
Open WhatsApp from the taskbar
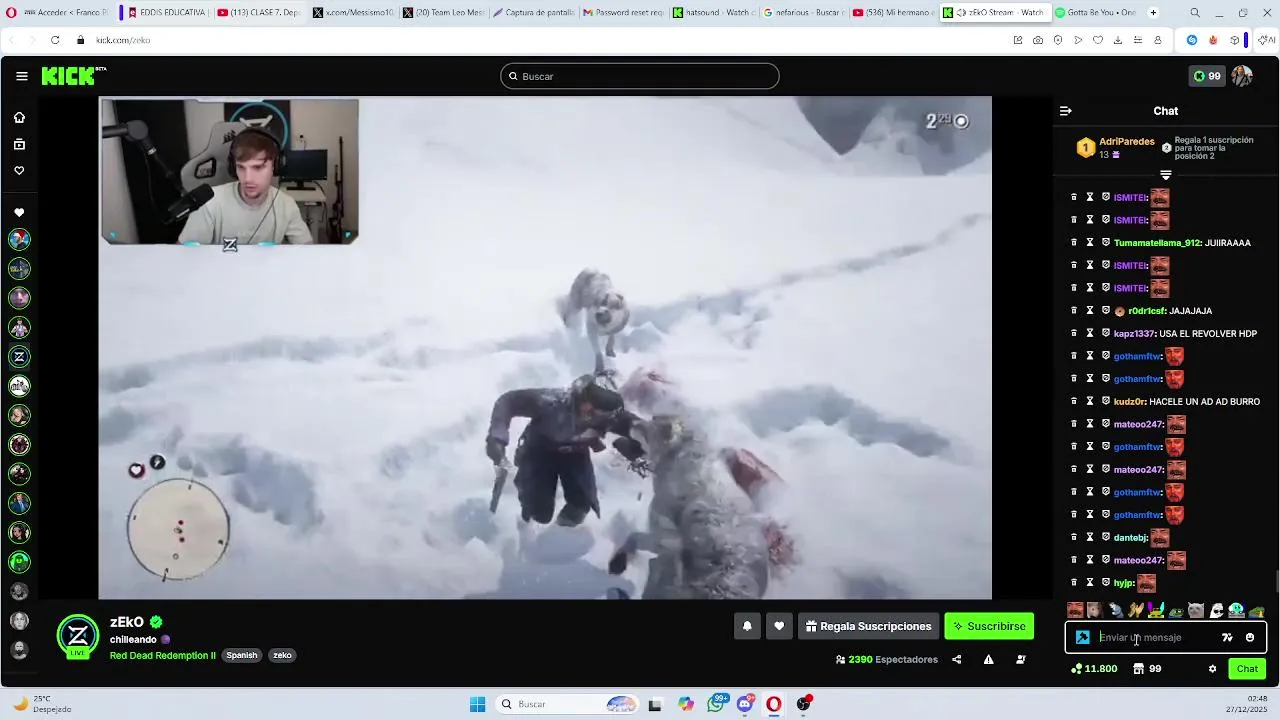coord(716,704)
